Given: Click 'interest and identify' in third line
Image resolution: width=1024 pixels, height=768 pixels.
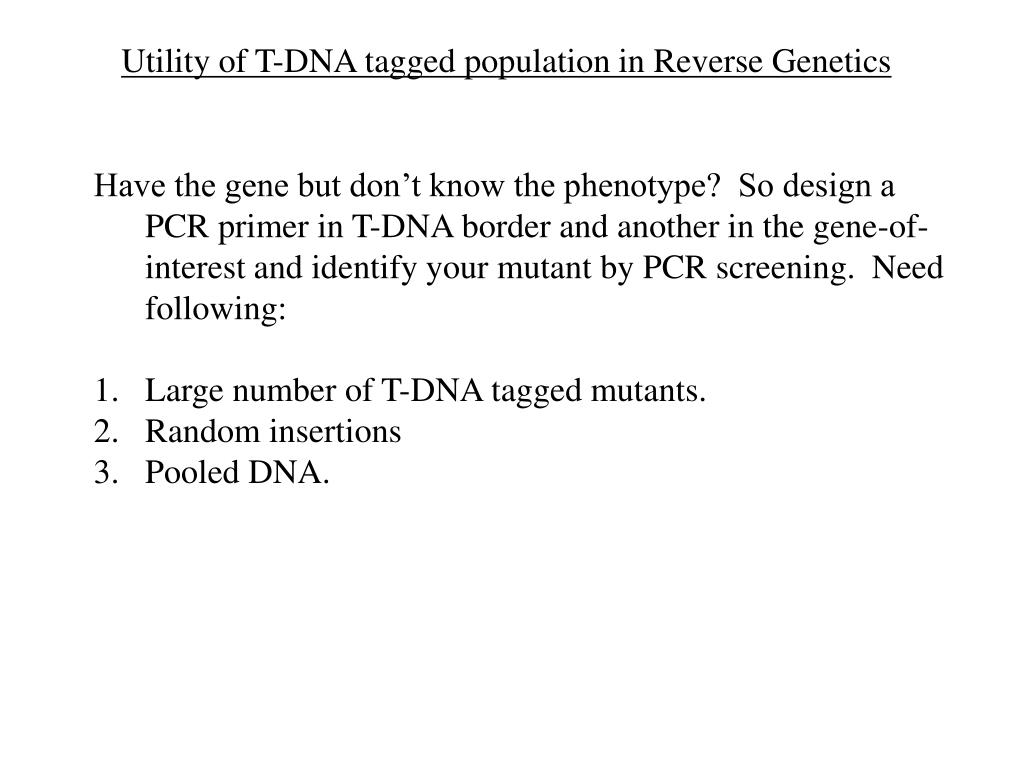Looking at the screenshot, I should pos(281,268).
